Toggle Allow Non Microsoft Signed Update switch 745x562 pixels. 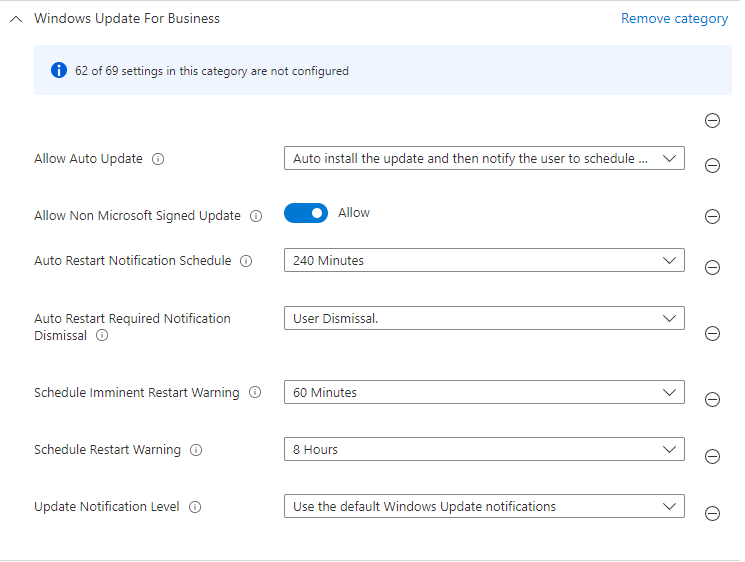pos(306,213)
